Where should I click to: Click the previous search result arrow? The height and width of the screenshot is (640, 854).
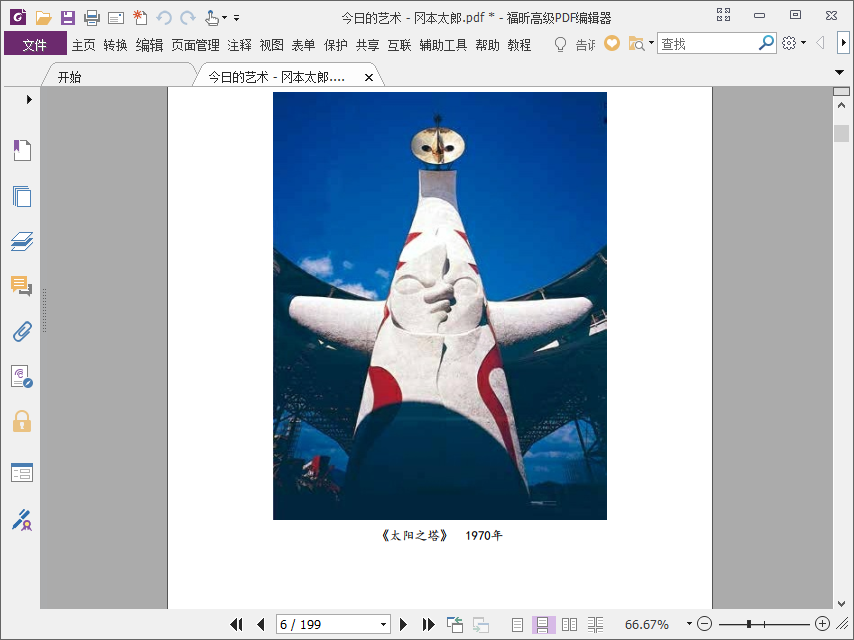click(820, 43)
